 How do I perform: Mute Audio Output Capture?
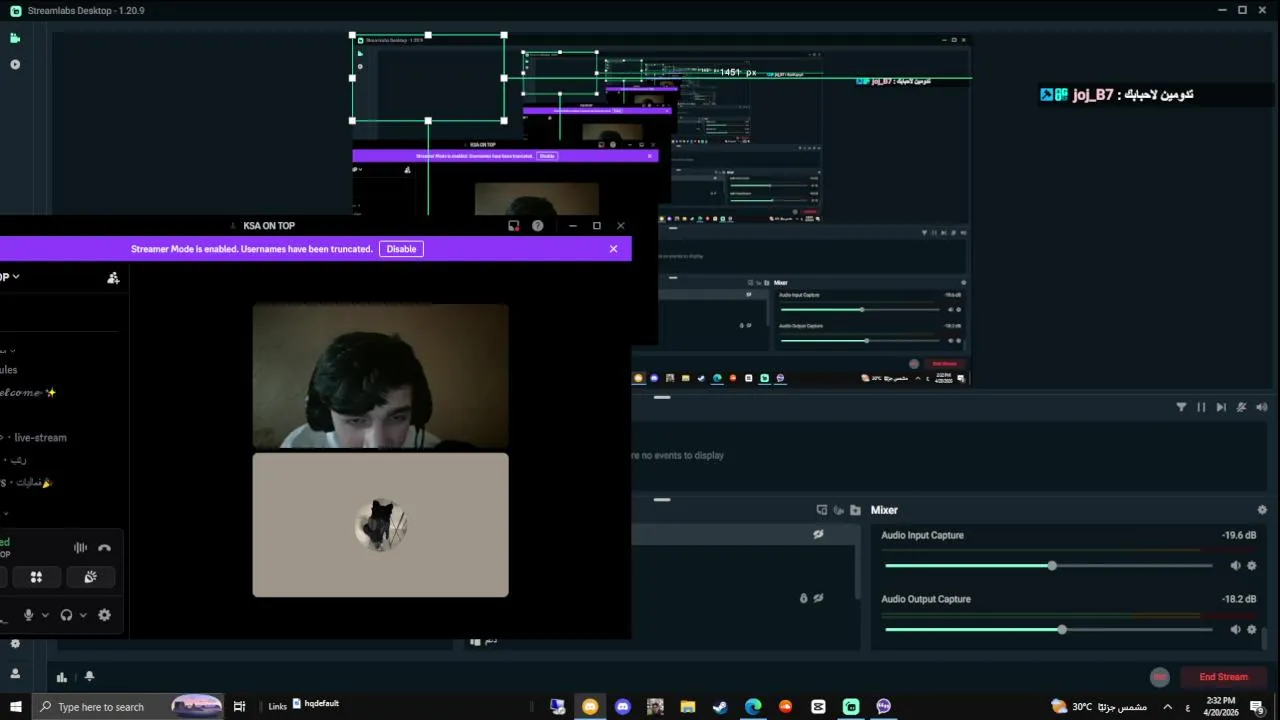click(1235, 630)
